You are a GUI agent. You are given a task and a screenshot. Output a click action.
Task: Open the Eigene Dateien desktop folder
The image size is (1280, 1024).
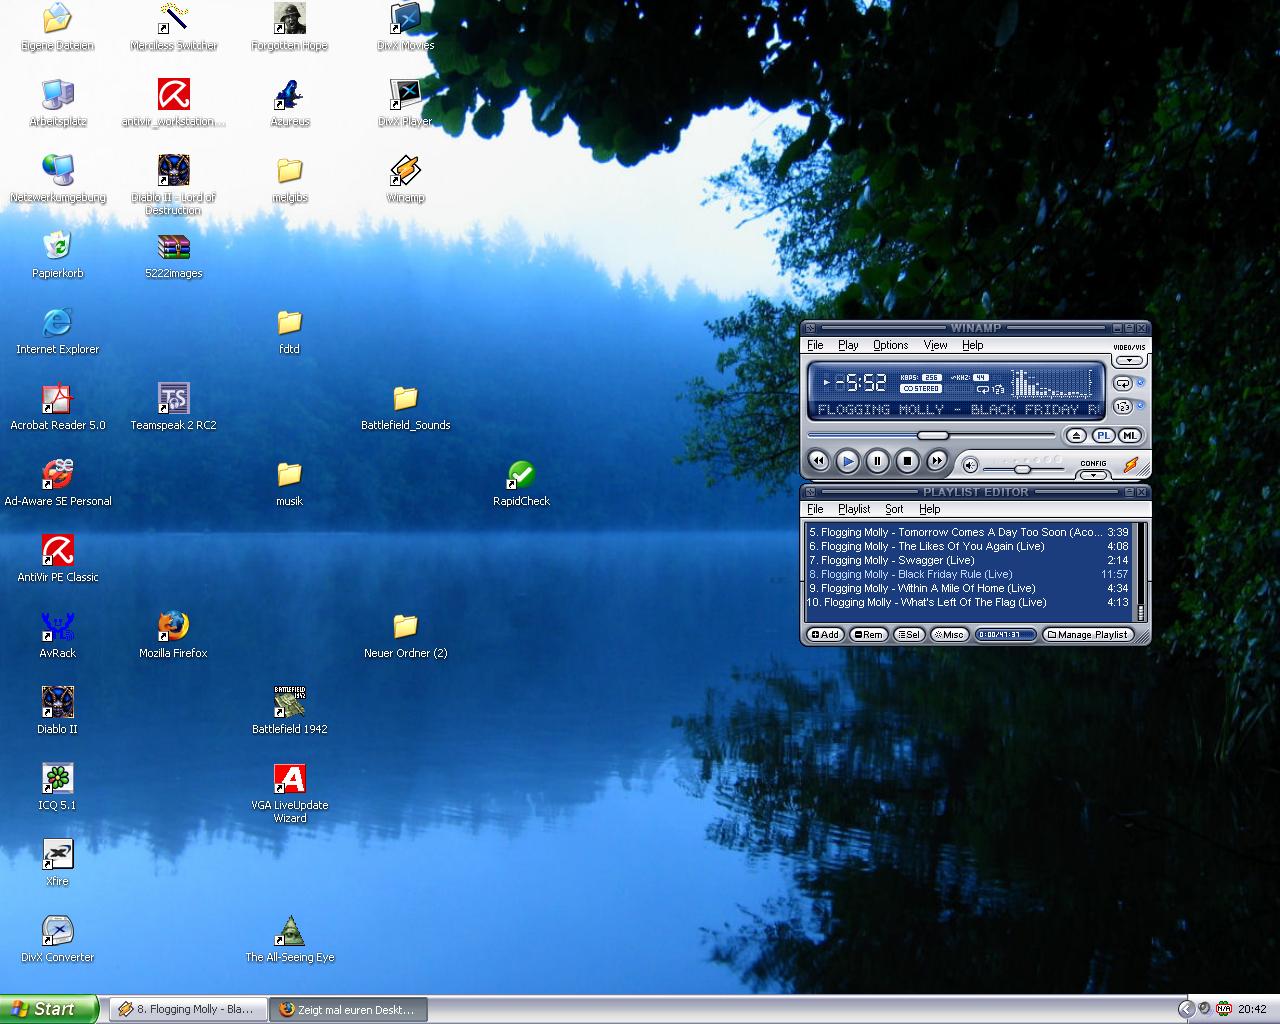coord(58,27)
